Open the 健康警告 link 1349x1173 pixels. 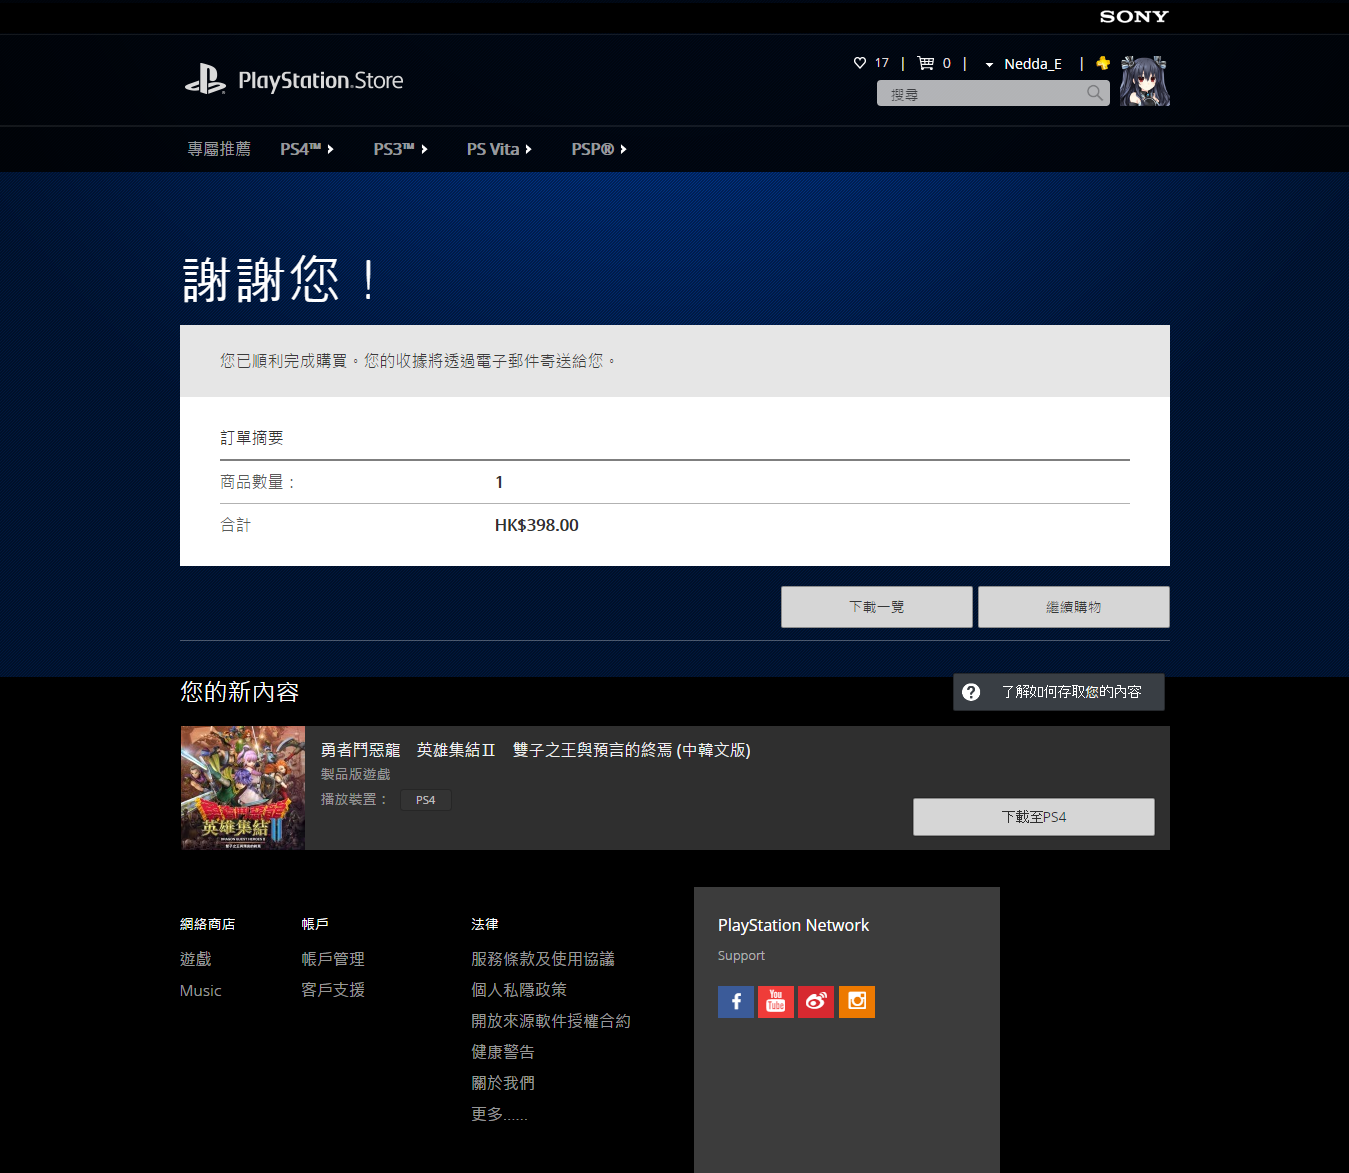click(503, 1052)
